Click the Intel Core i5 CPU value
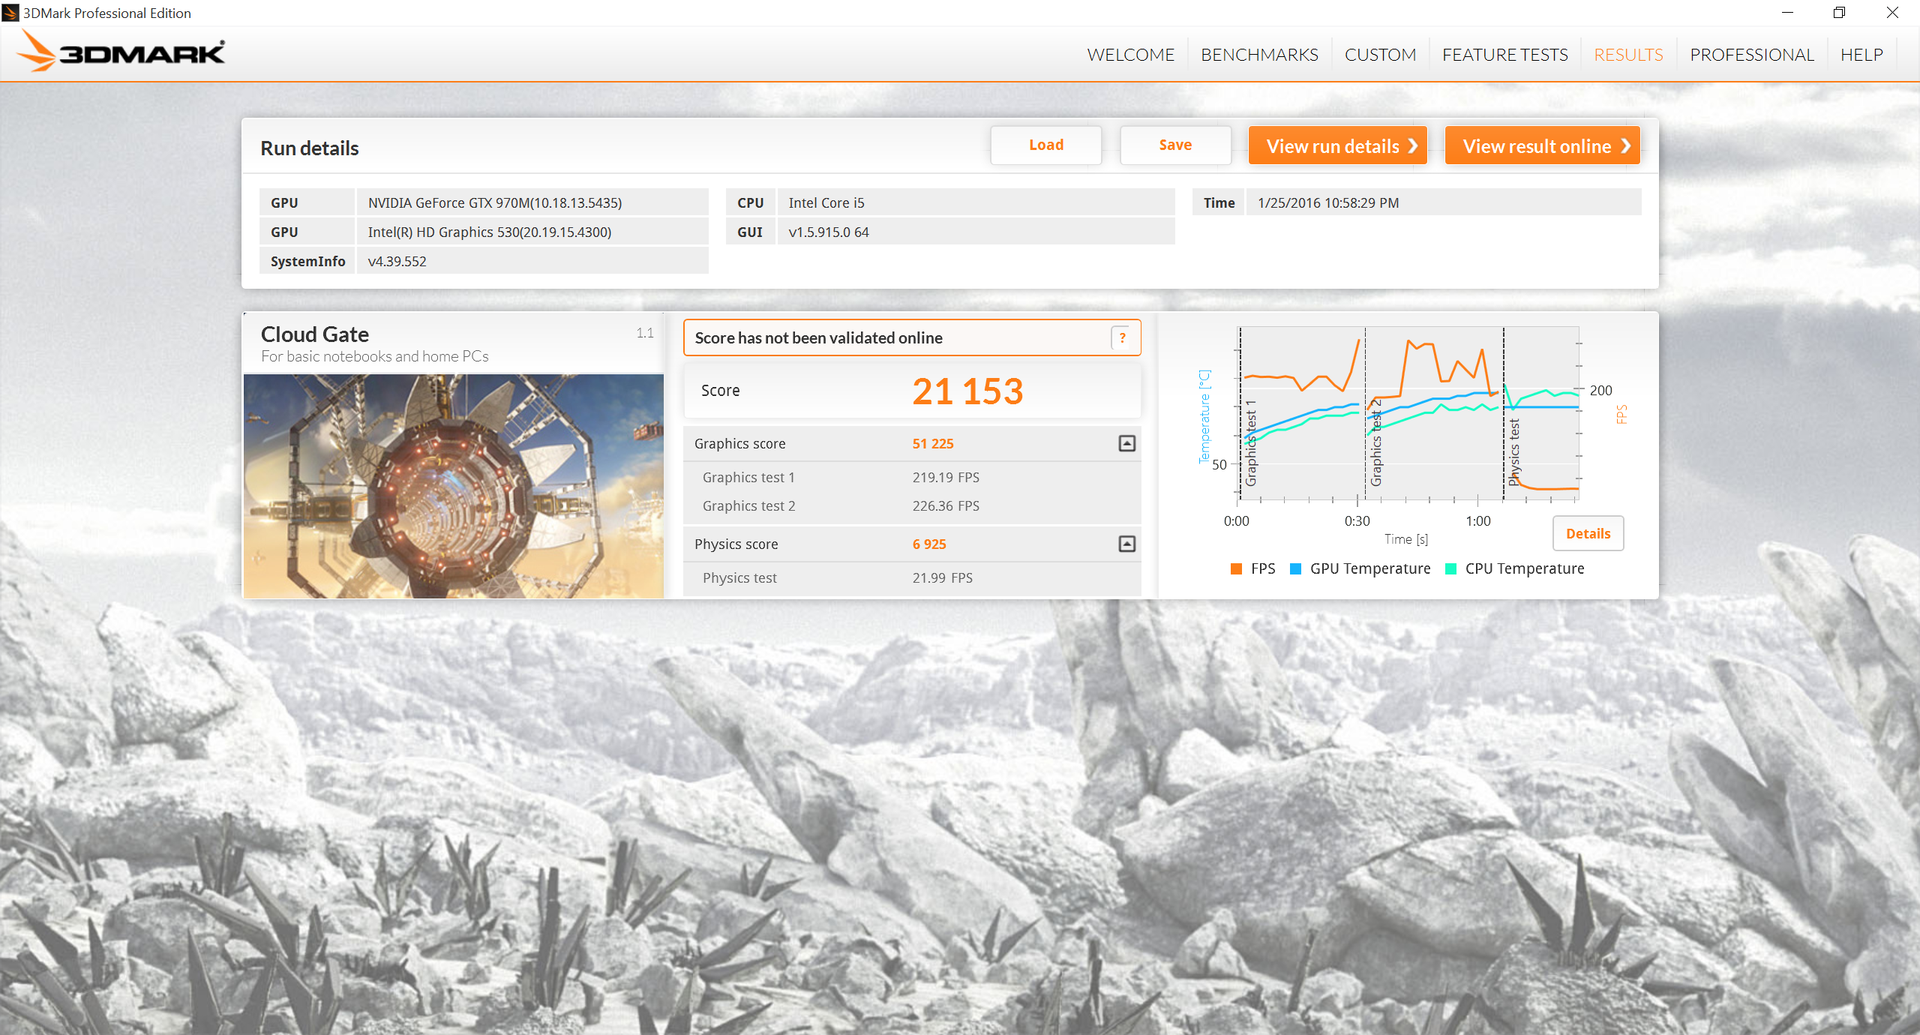 [826, 203]
